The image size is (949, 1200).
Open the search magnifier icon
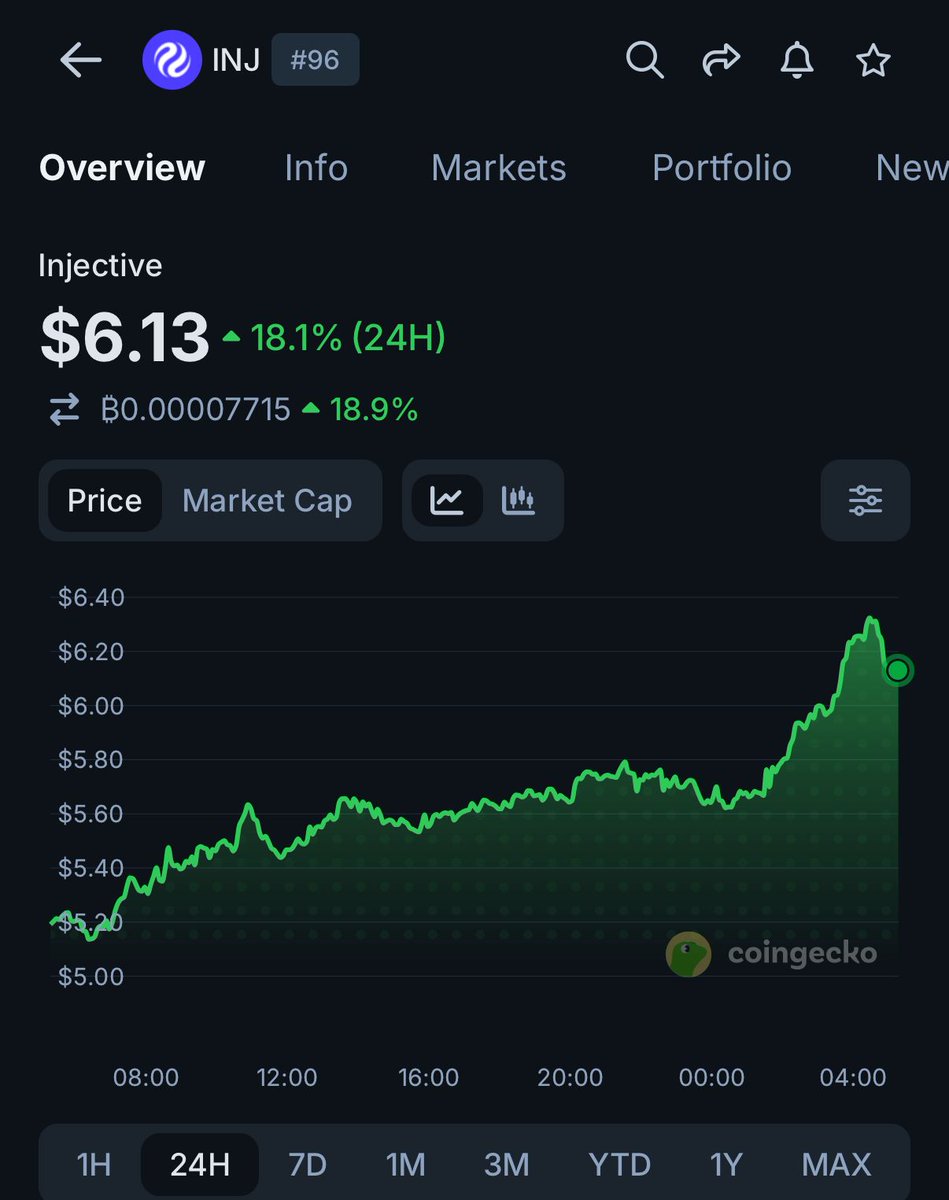(x=645, y=60)
